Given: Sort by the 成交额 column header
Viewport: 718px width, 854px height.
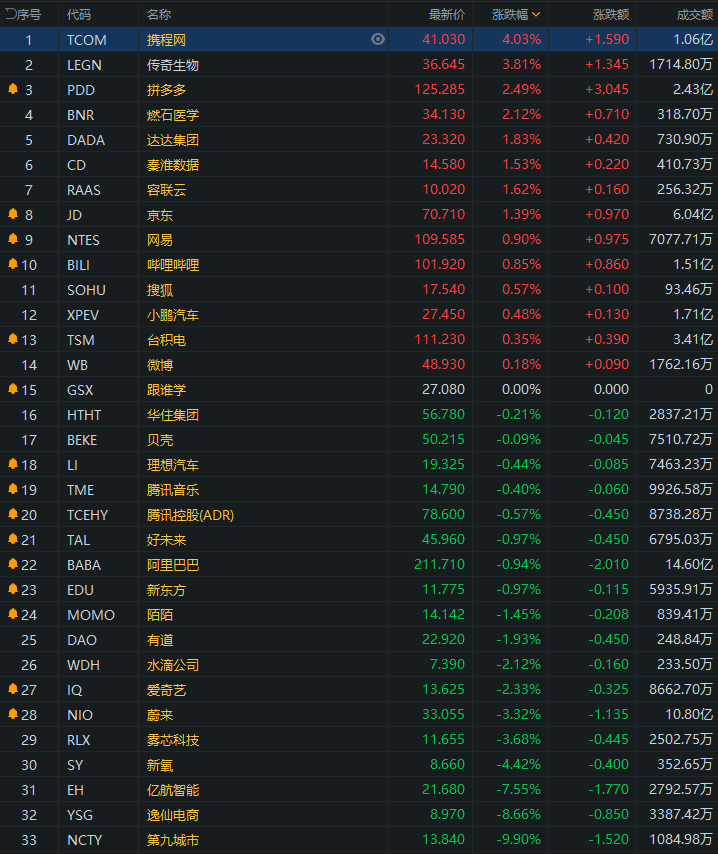Looking at the screenshot, I should 695,15.
